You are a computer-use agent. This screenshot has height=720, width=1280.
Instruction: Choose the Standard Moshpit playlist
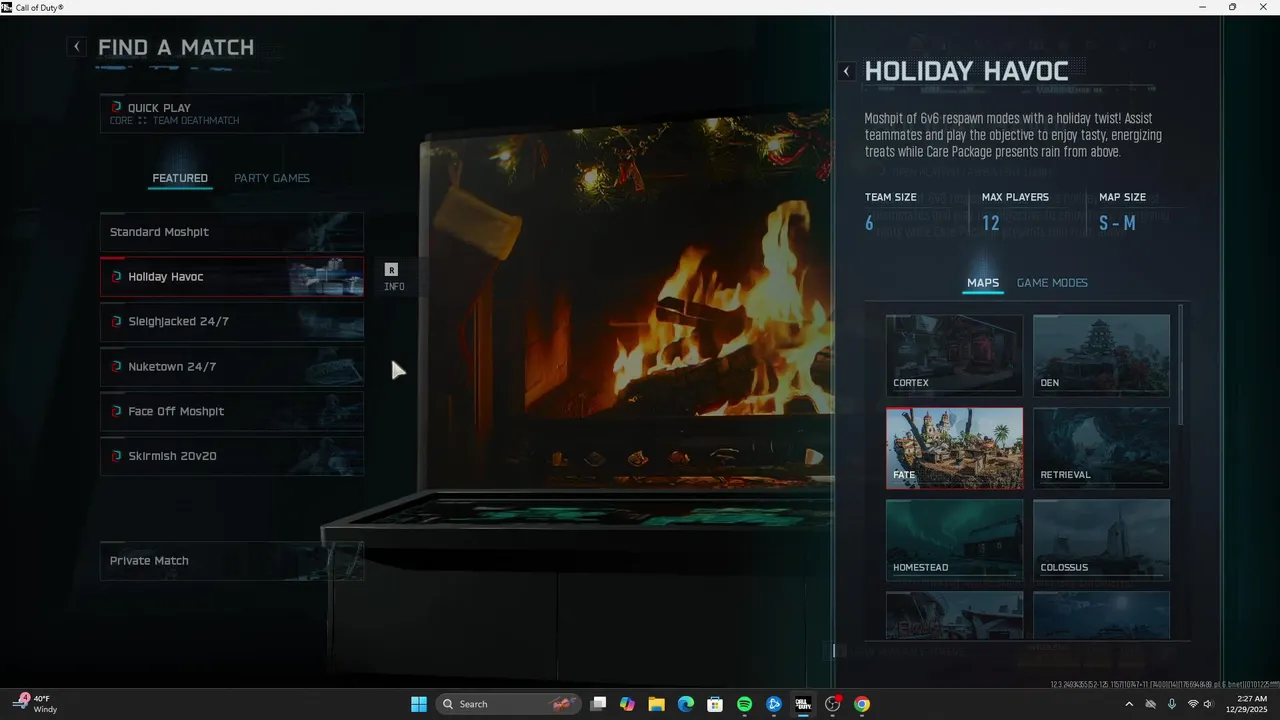(232, 232)
